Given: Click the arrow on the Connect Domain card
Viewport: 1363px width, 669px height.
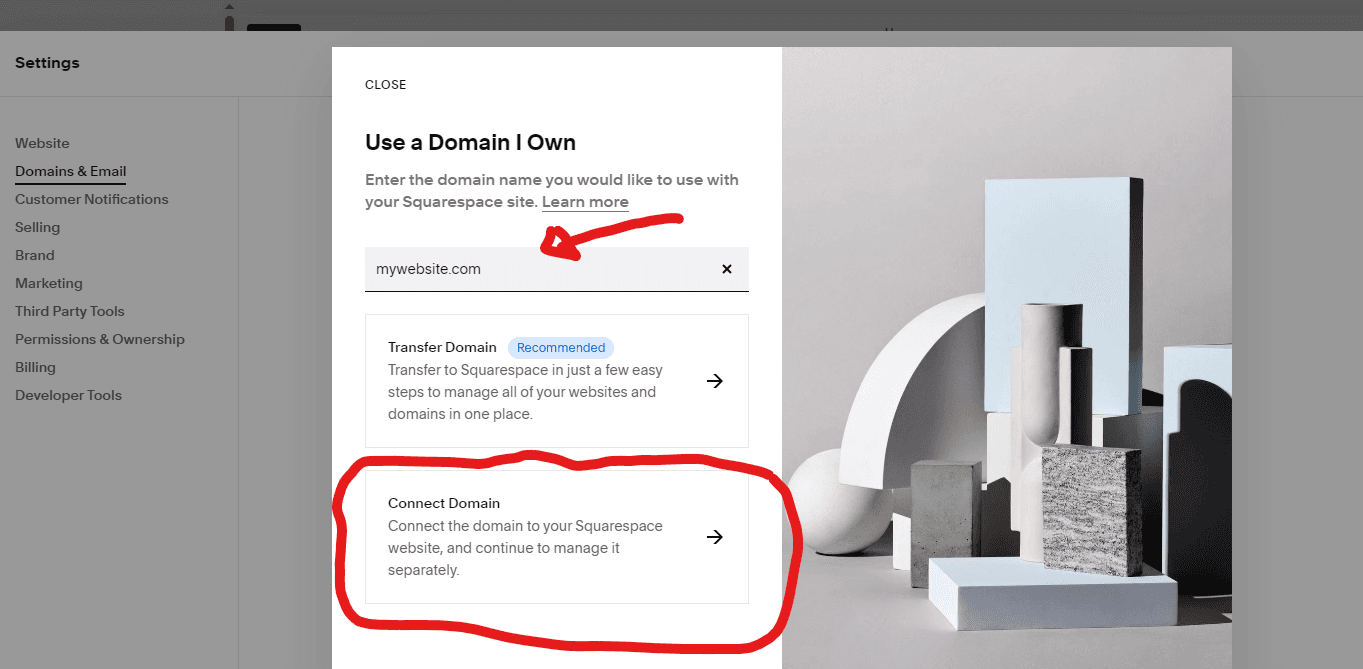Looking at the screenshot, I should 715,537.
